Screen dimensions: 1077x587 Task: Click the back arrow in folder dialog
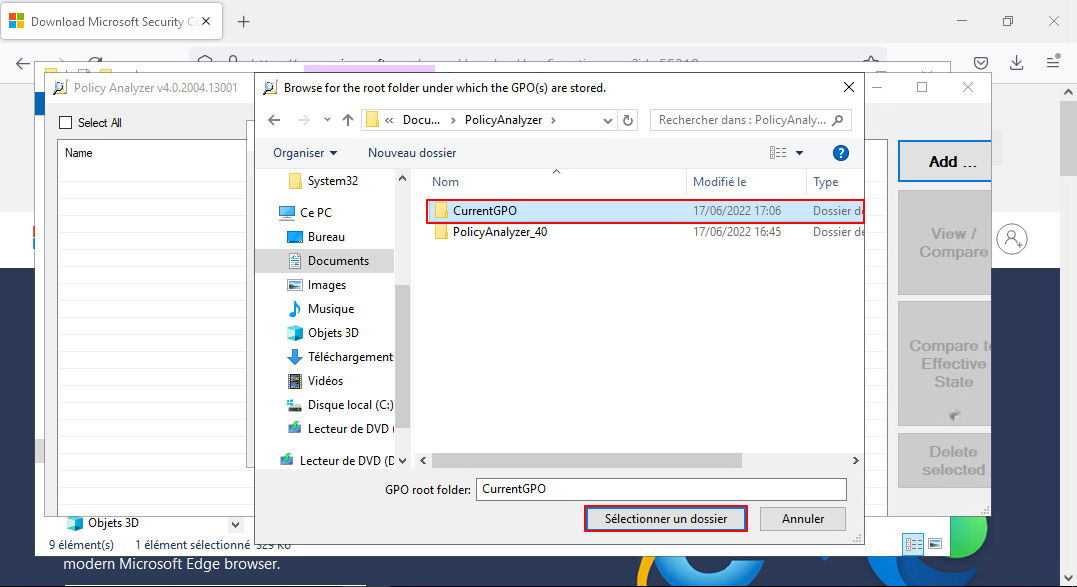pyautogui.click(x=274, y=120)
